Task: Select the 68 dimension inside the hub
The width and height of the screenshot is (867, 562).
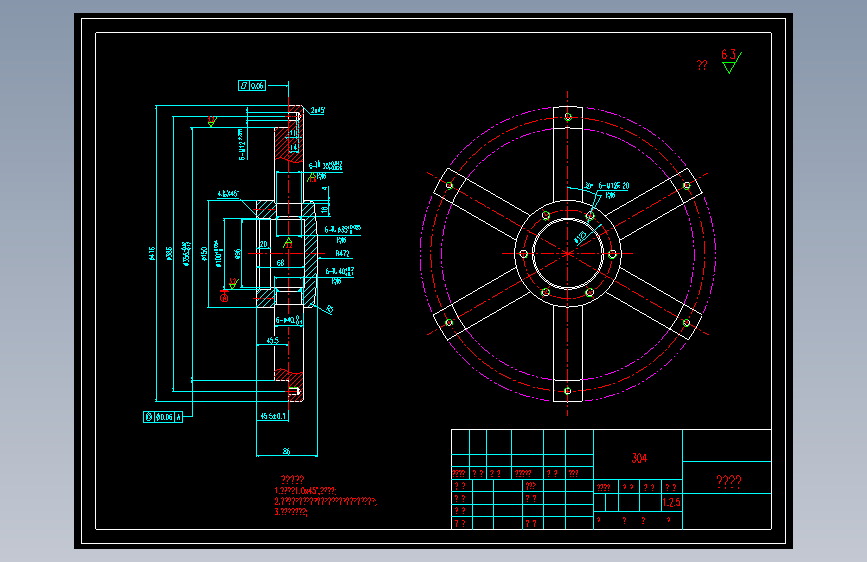Action: (x=280, y=263)
